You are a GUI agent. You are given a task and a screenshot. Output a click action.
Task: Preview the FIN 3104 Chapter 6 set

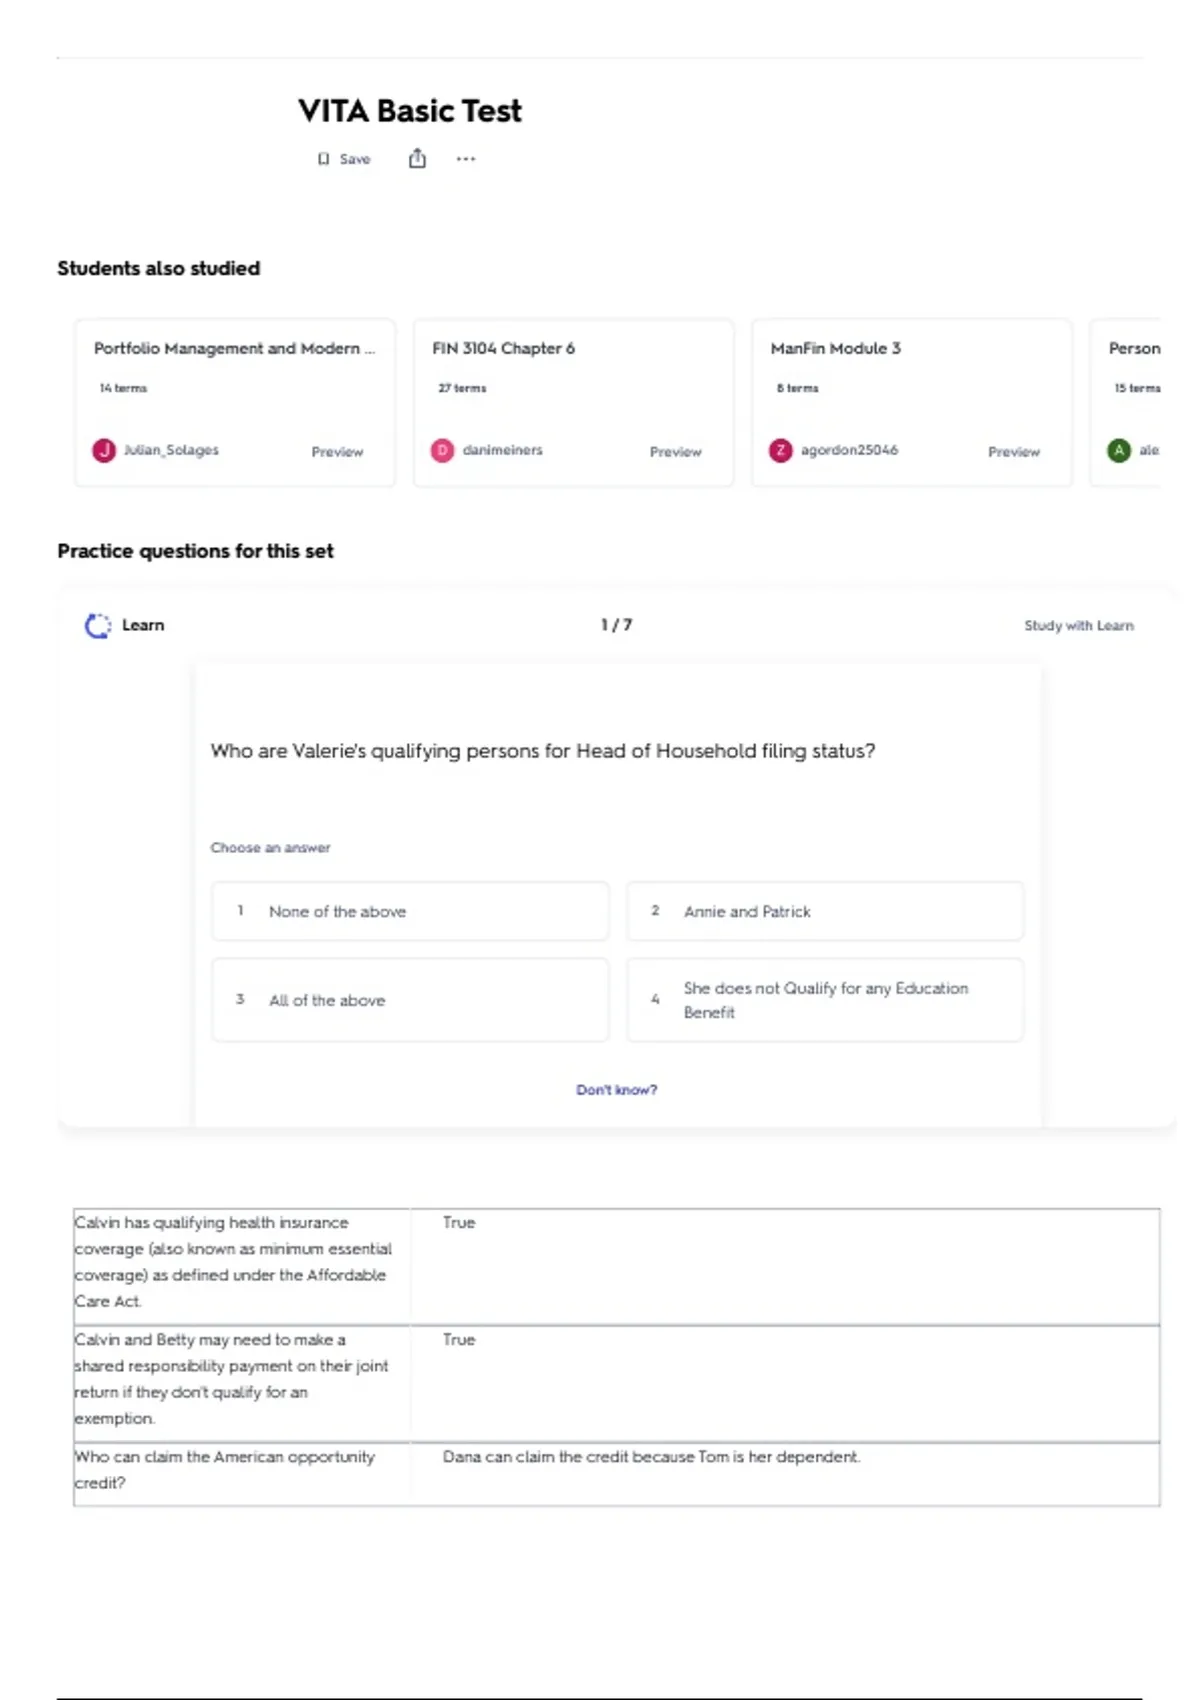click(675, 452)
